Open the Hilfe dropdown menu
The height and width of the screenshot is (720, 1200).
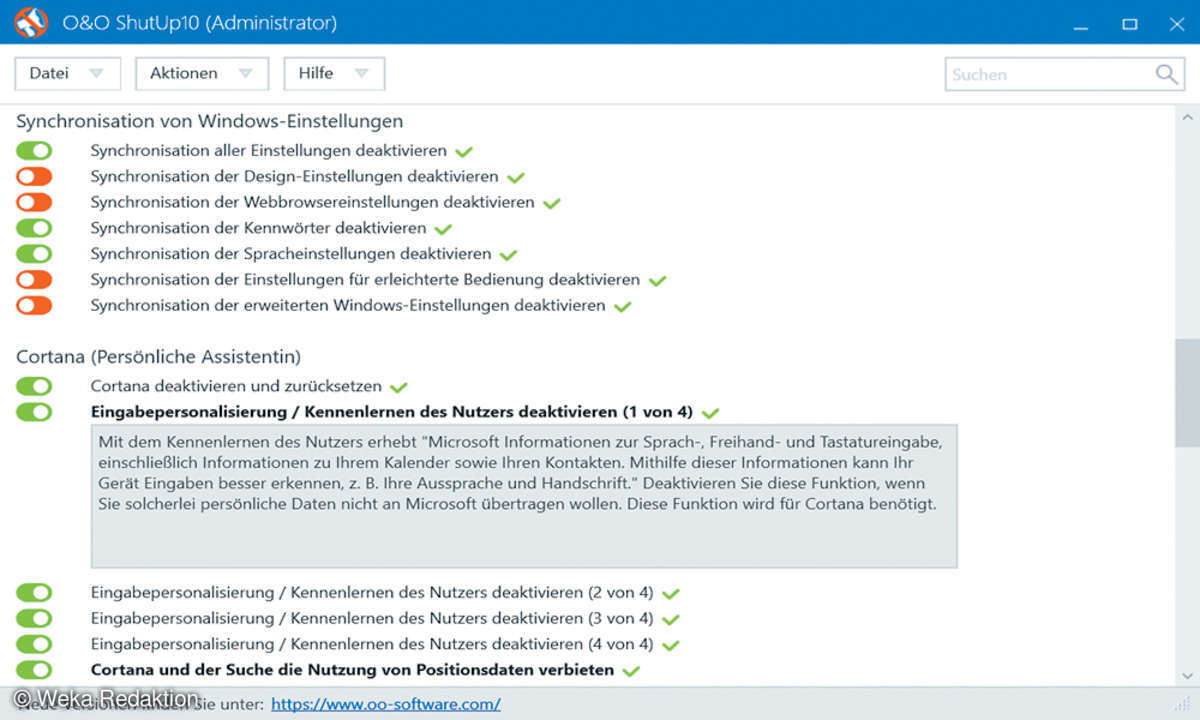click(x=334, y=73)
